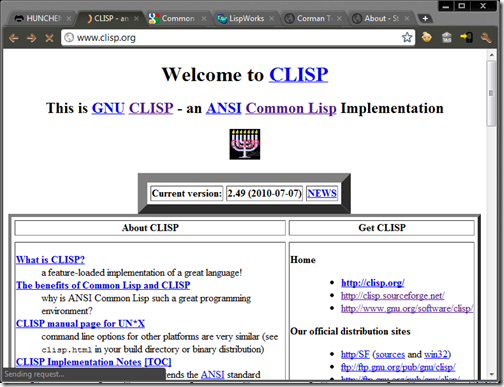Screen dimensions: 504x387
Task: Open the http/SF distribution link
Action: pyautogui.click(x=355, y=354)
